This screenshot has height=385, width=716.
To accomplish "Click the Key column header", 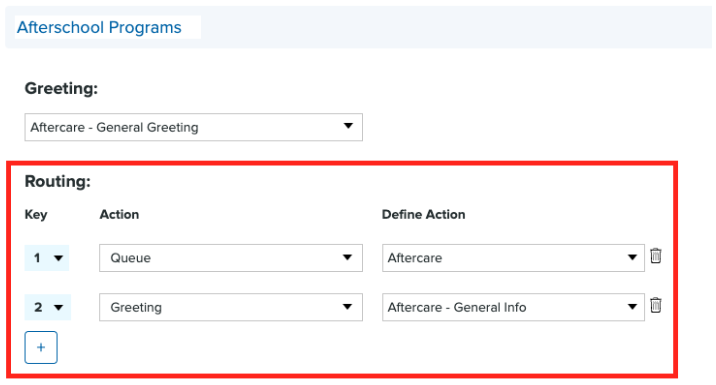I will click(x=36, y=215).
